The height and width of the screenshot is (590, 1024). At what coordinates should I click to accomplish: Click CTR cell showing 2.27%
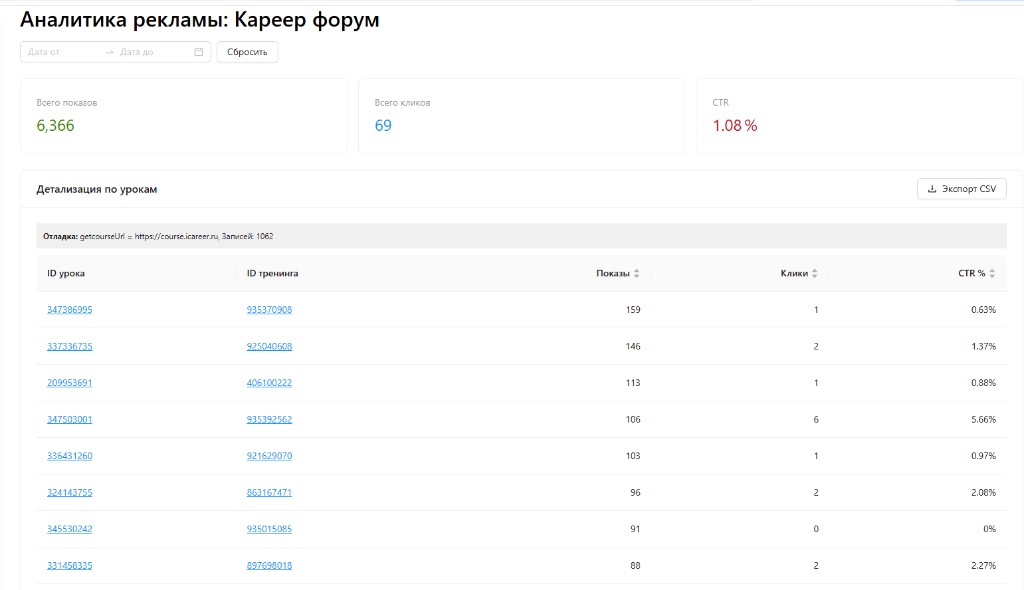[x=984, y=566]
